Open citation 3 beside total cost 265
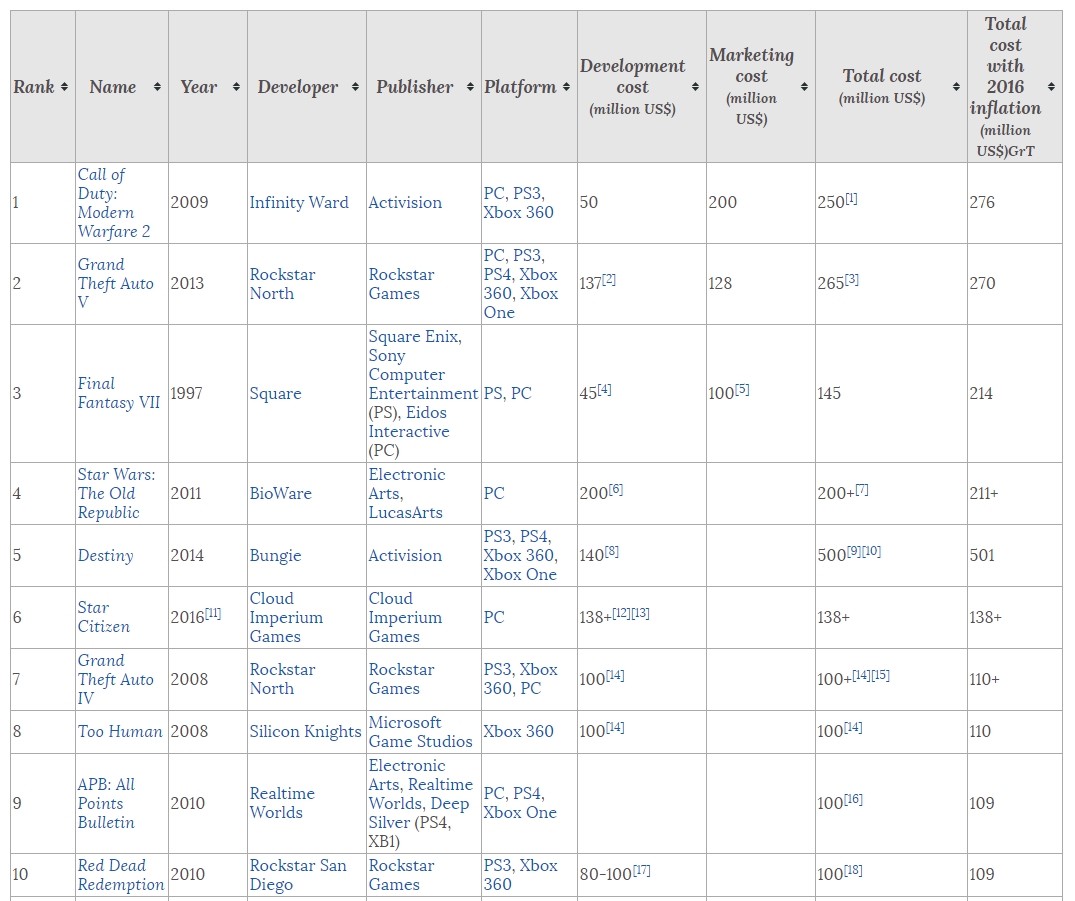Viewport: 1075px width, 901px height. point(851,280)
